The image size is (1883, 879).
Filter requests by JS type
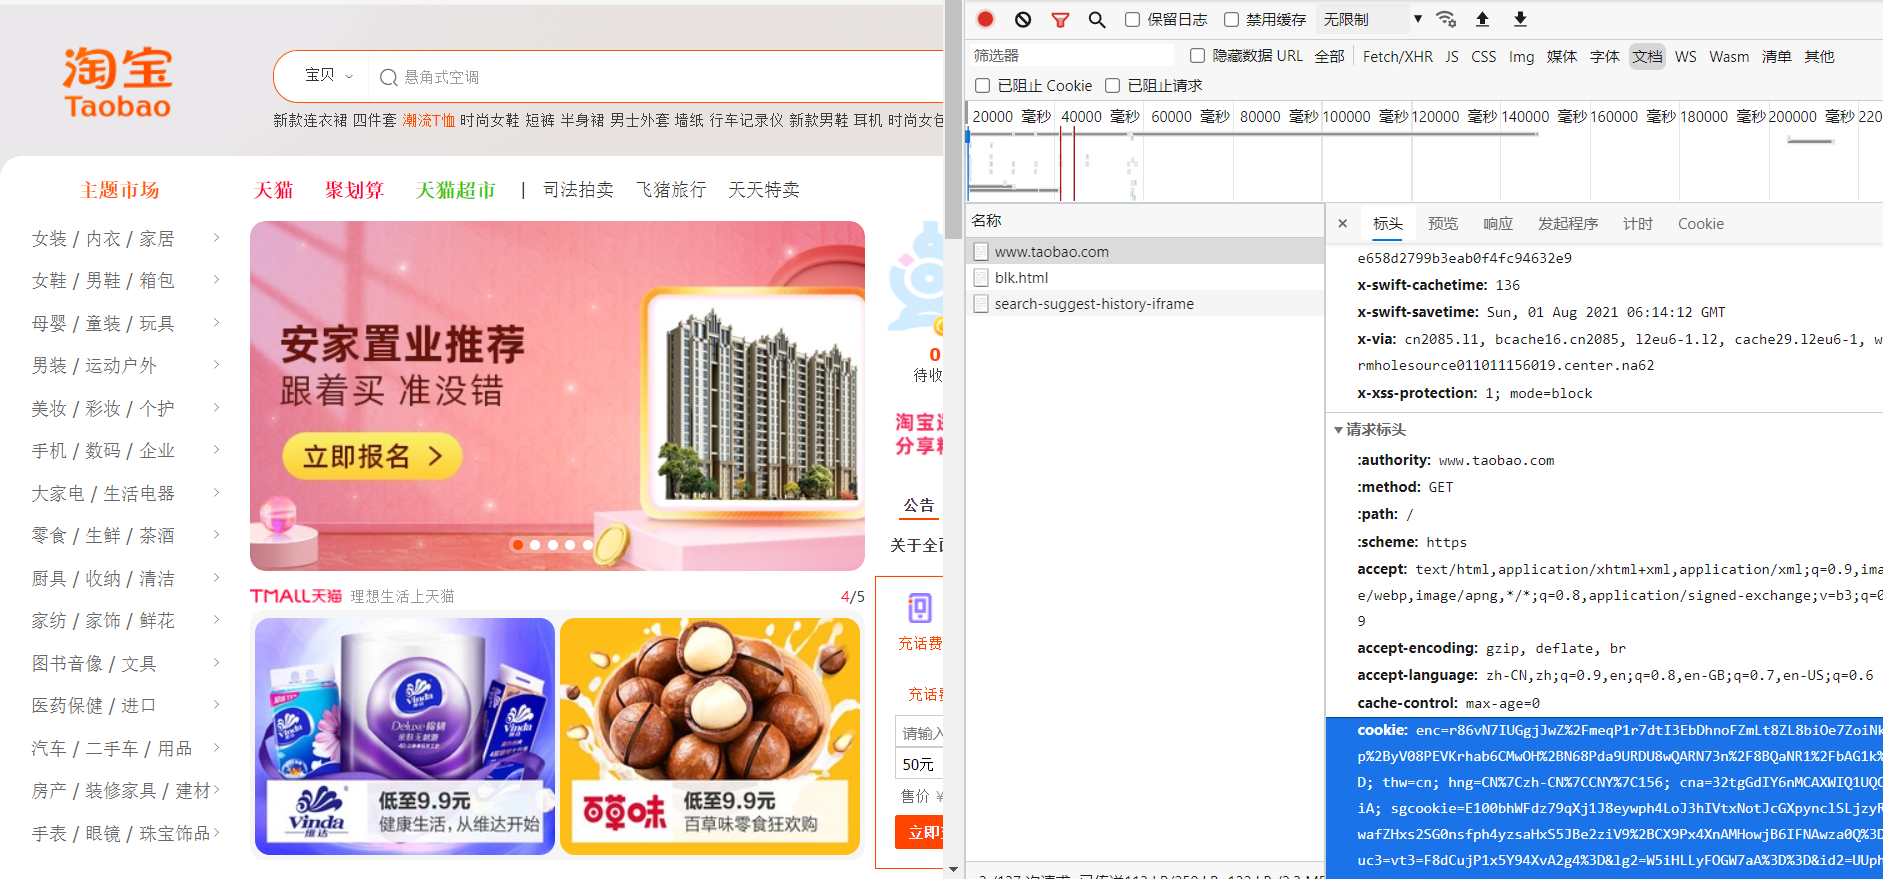click(1452, 56)
